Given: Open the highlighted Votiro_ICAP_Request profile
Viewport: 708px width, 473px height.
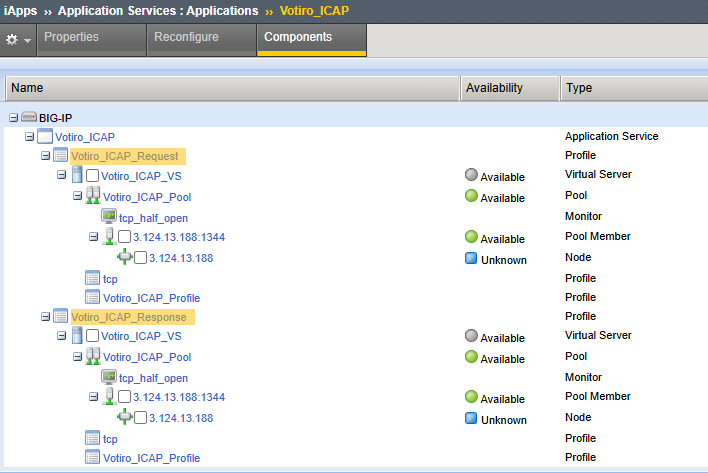Looking at the screenshot, I should (x=125, y=156).
